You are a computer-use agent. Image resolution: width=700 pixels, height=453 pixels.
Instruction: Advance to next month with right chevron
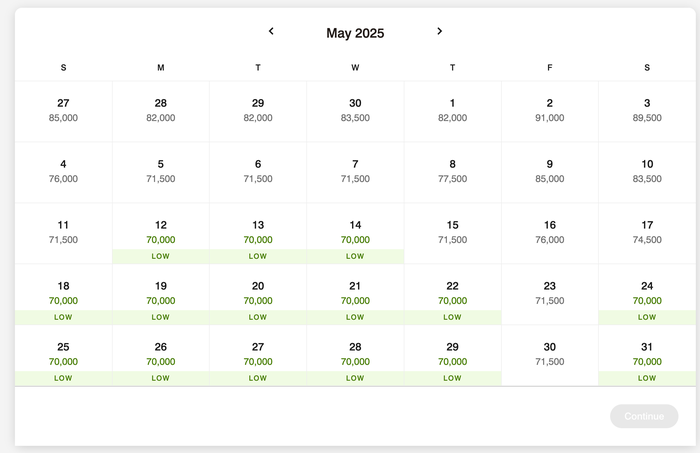(439, 31)
